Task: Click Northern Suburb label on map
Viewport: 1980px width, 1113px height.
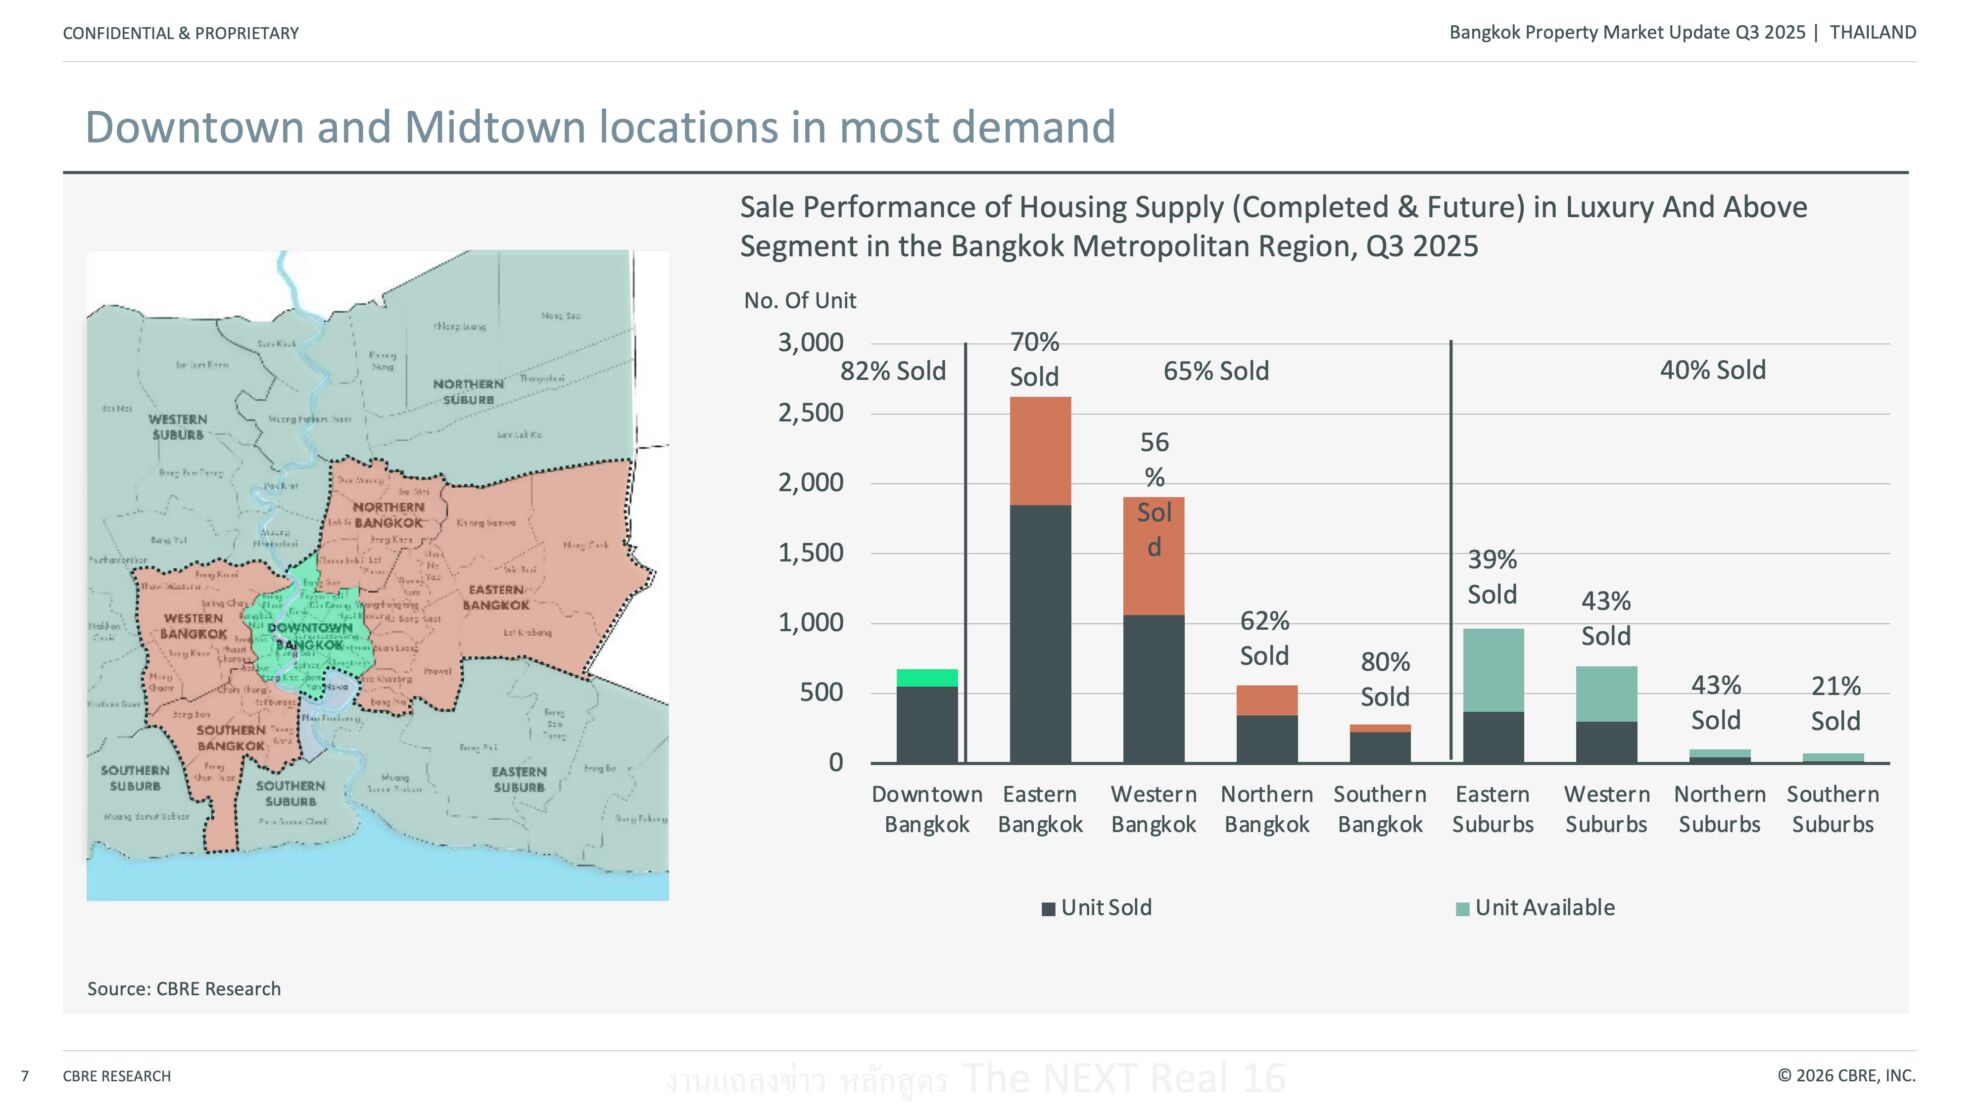Action: pos(468,392)
